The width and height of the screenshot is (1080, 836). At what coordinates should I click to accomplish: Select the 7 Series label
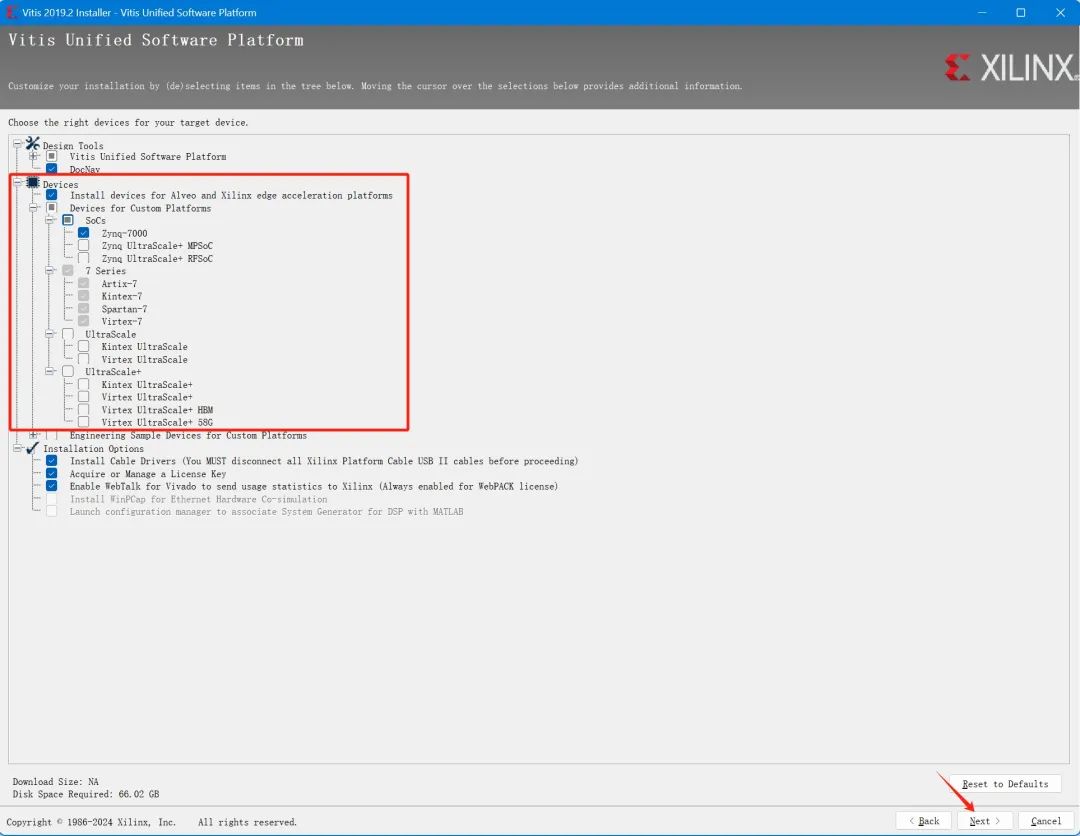105,271
